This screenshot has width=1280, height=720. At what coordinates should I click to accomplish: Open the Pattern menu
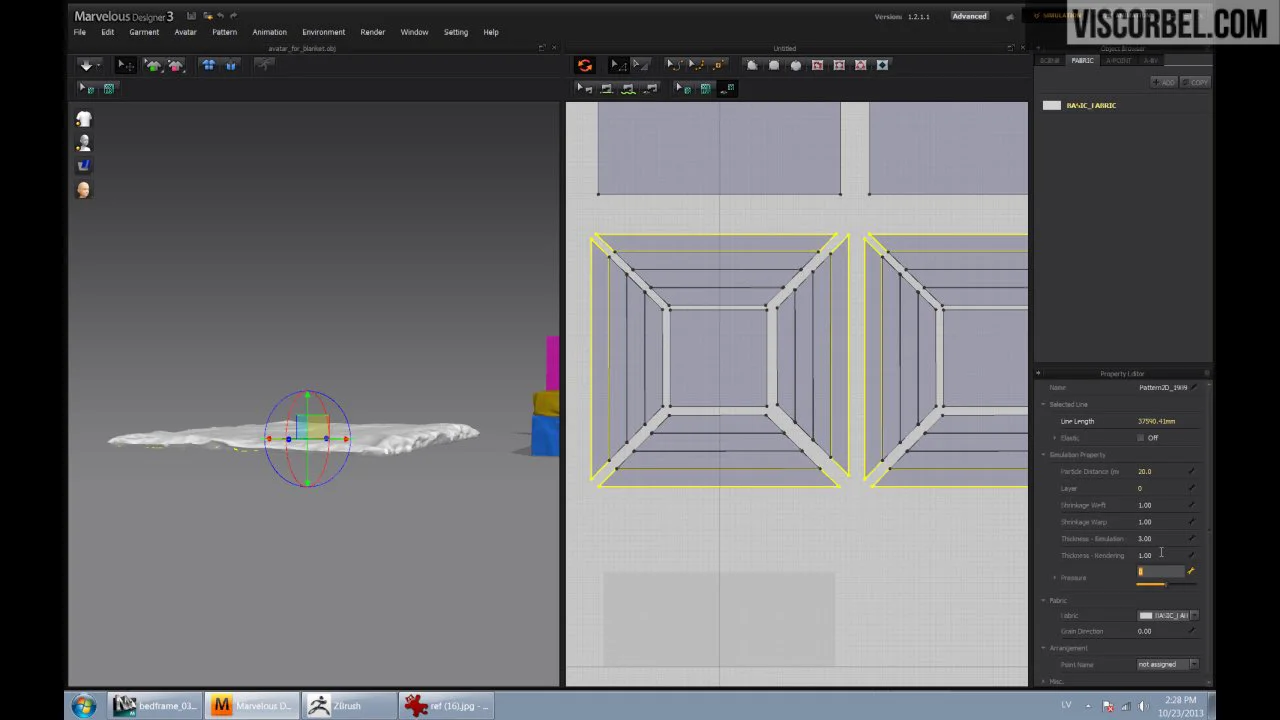click(224, 32)
